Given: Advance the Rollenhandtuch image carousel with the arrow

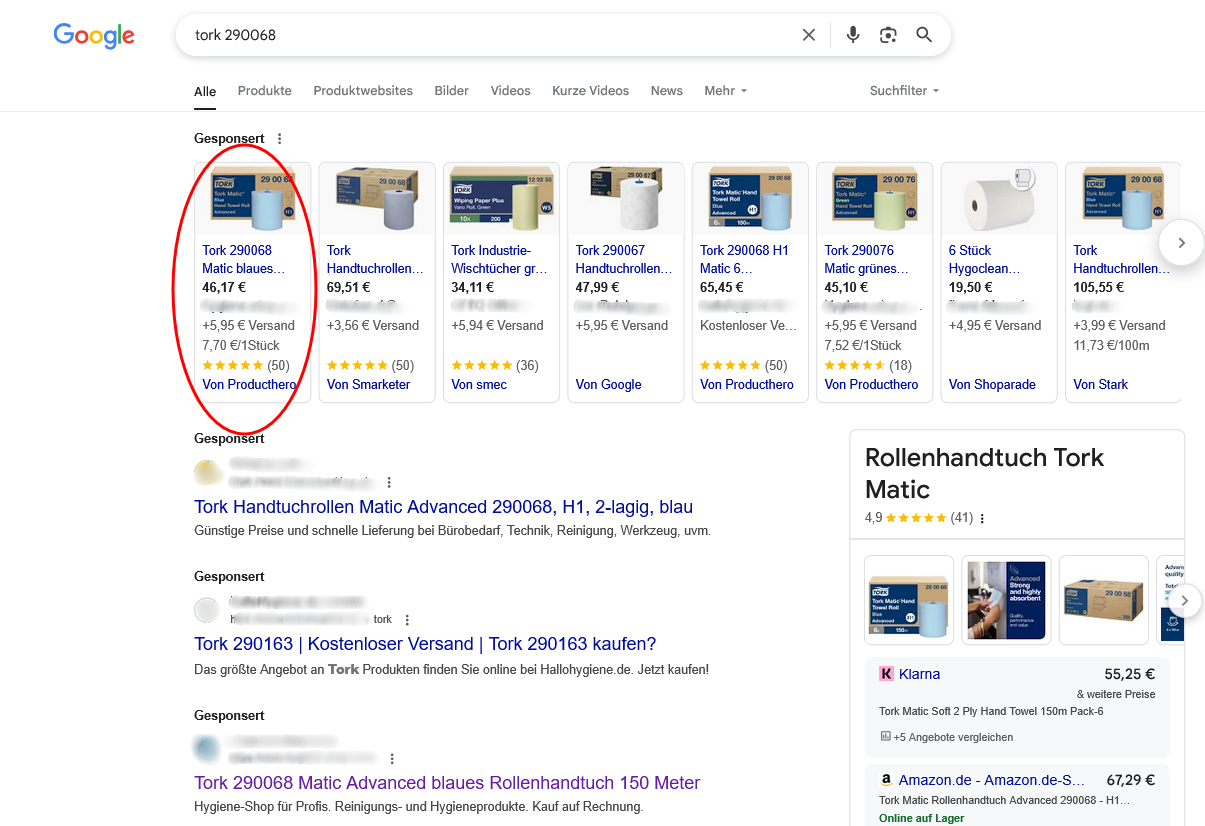Looking at the screenshot, I should point(1184,601).
